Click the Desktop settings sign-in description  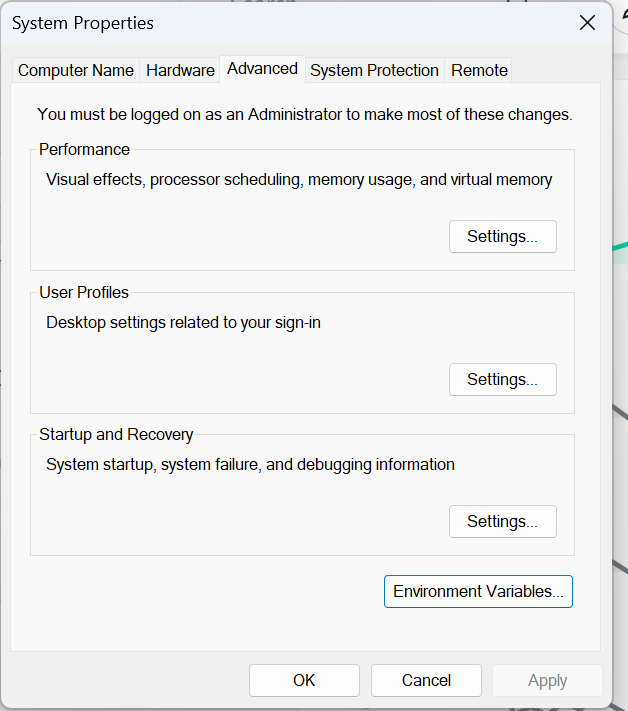(183, 322)
